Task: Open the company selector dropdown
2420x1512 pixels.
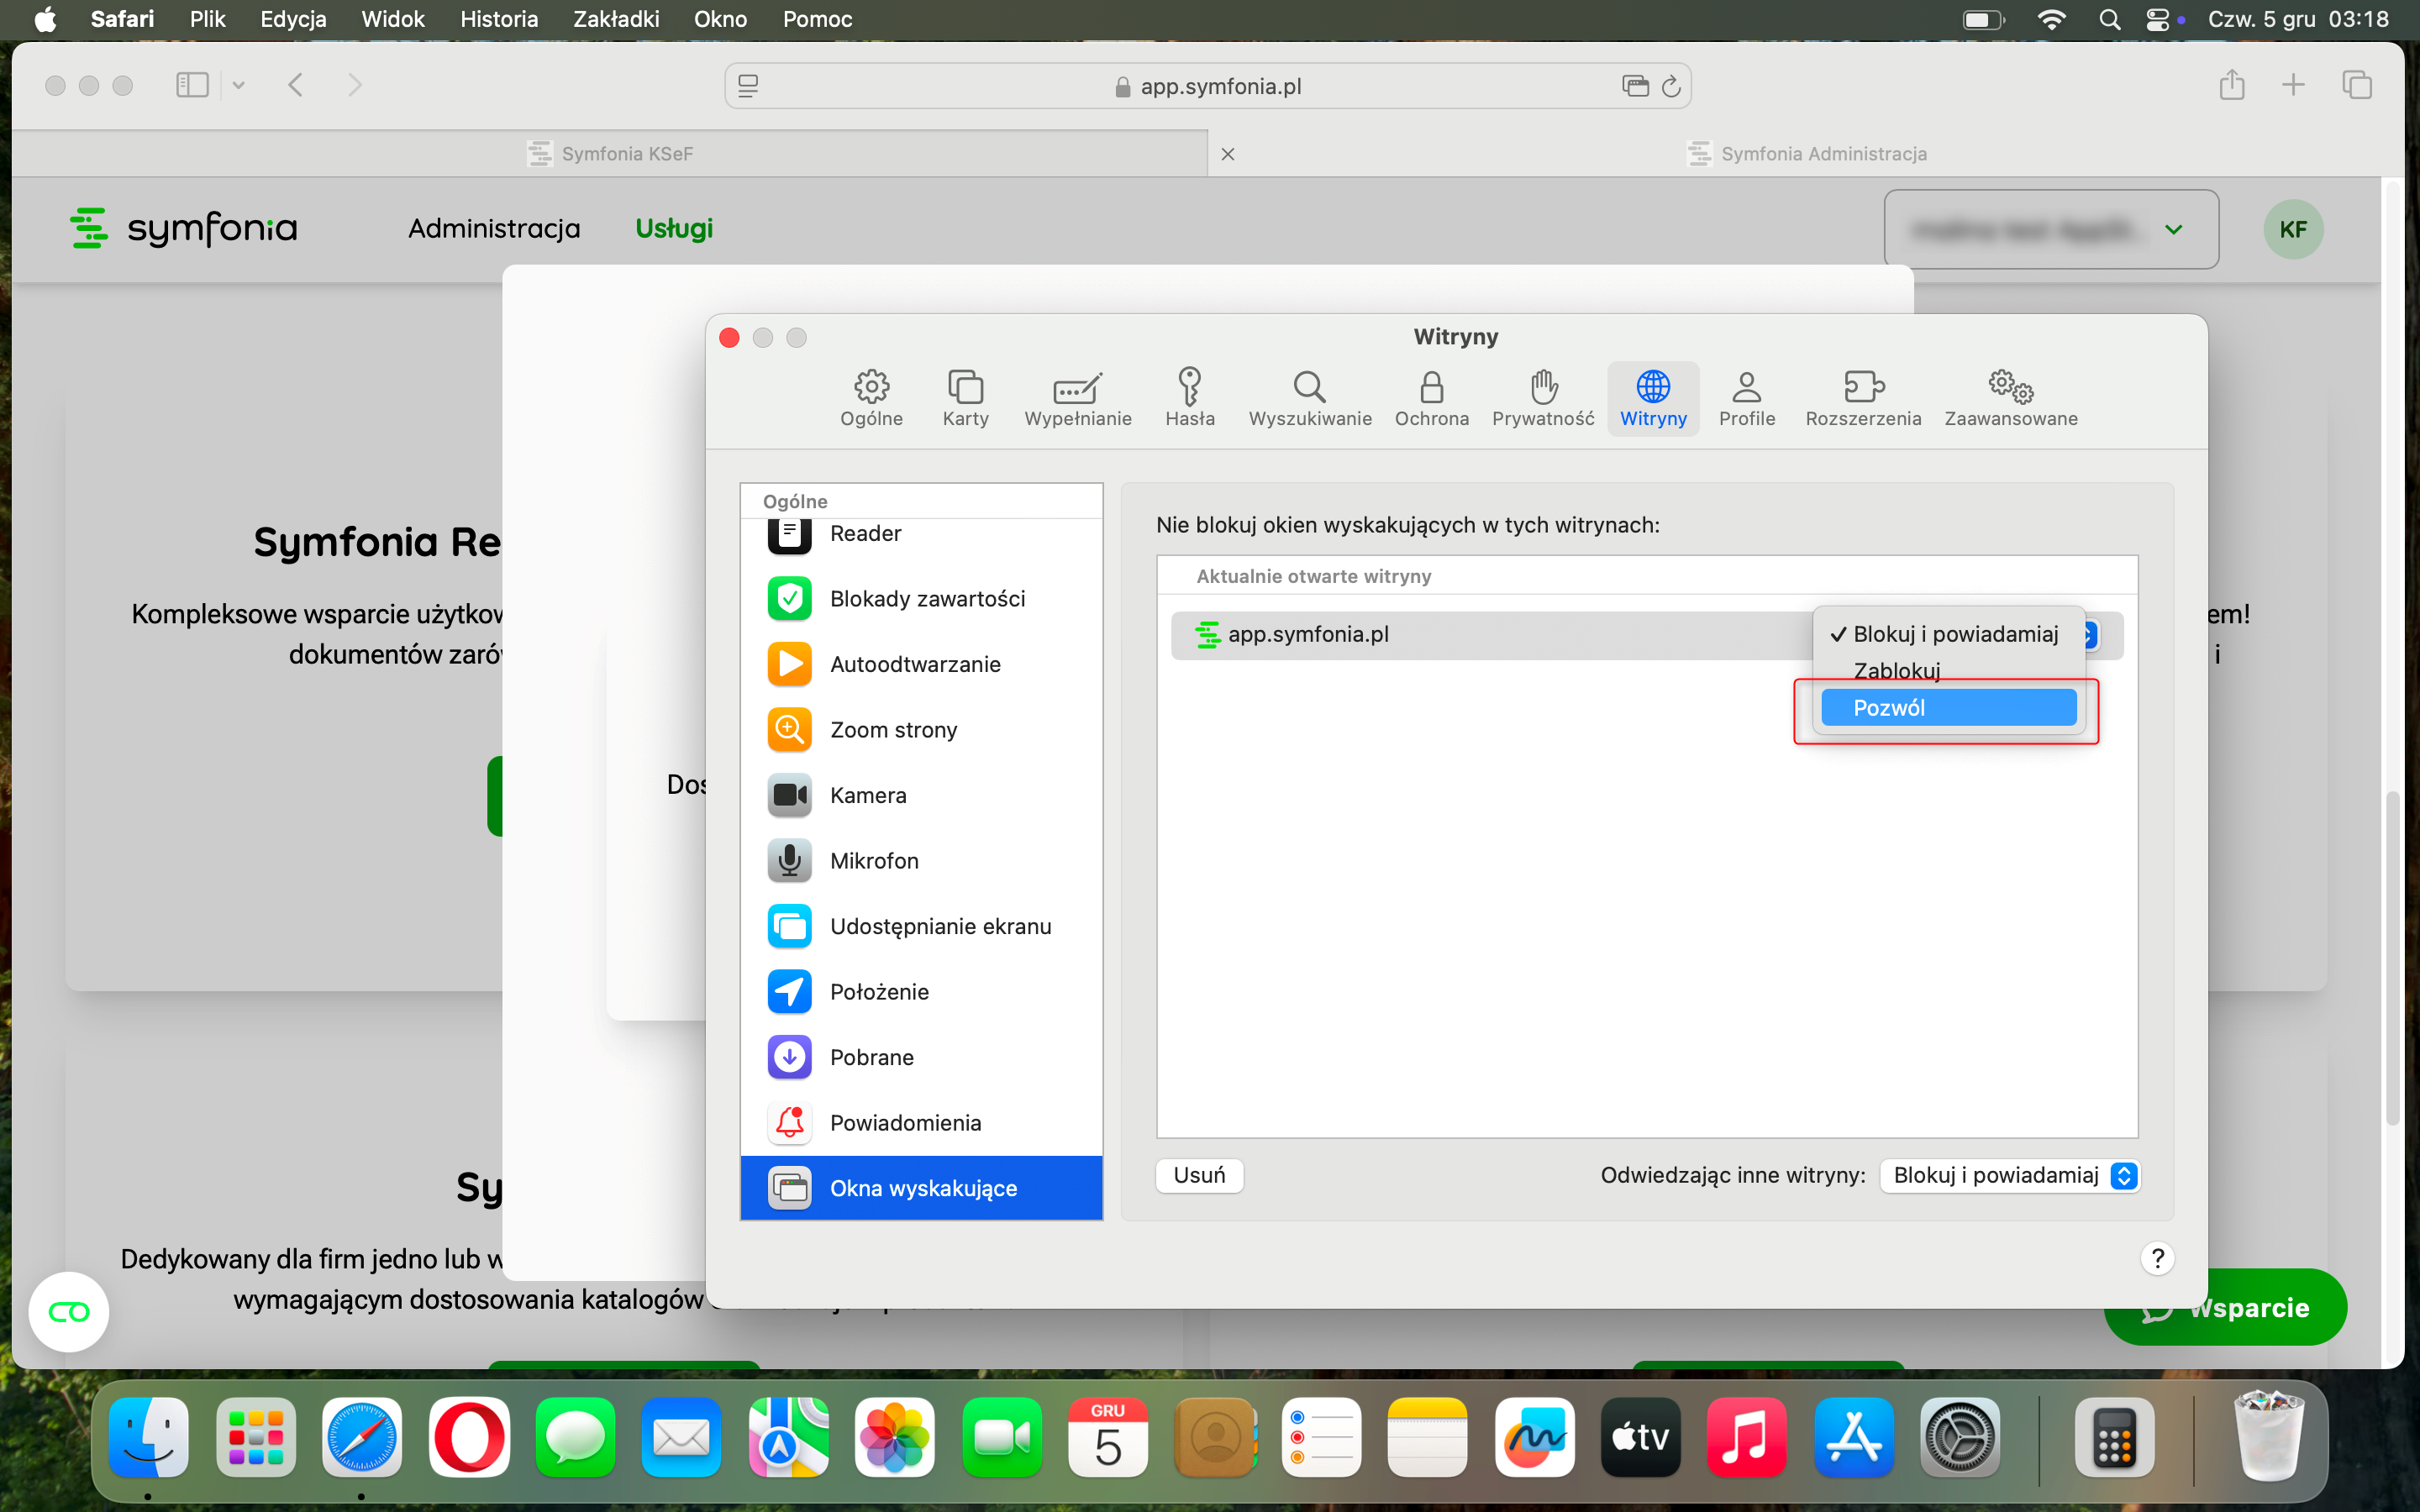Action: click(2051, 229)
